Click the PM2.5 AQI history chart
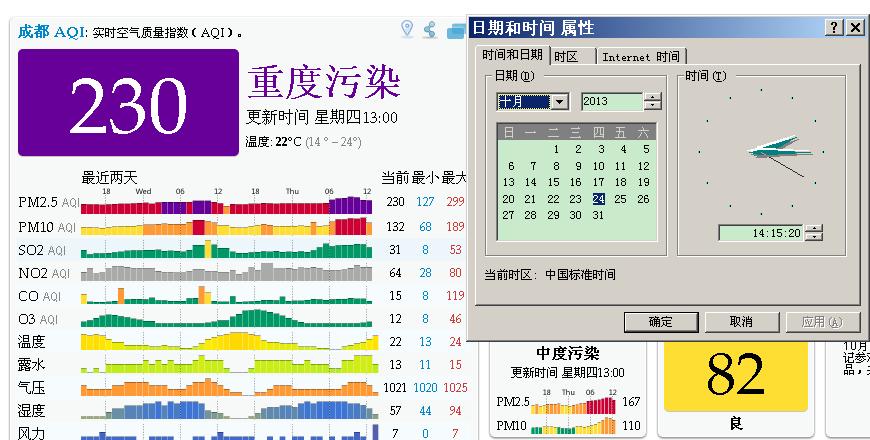This screenshot has height=440, width=870. tap(226, 205)
